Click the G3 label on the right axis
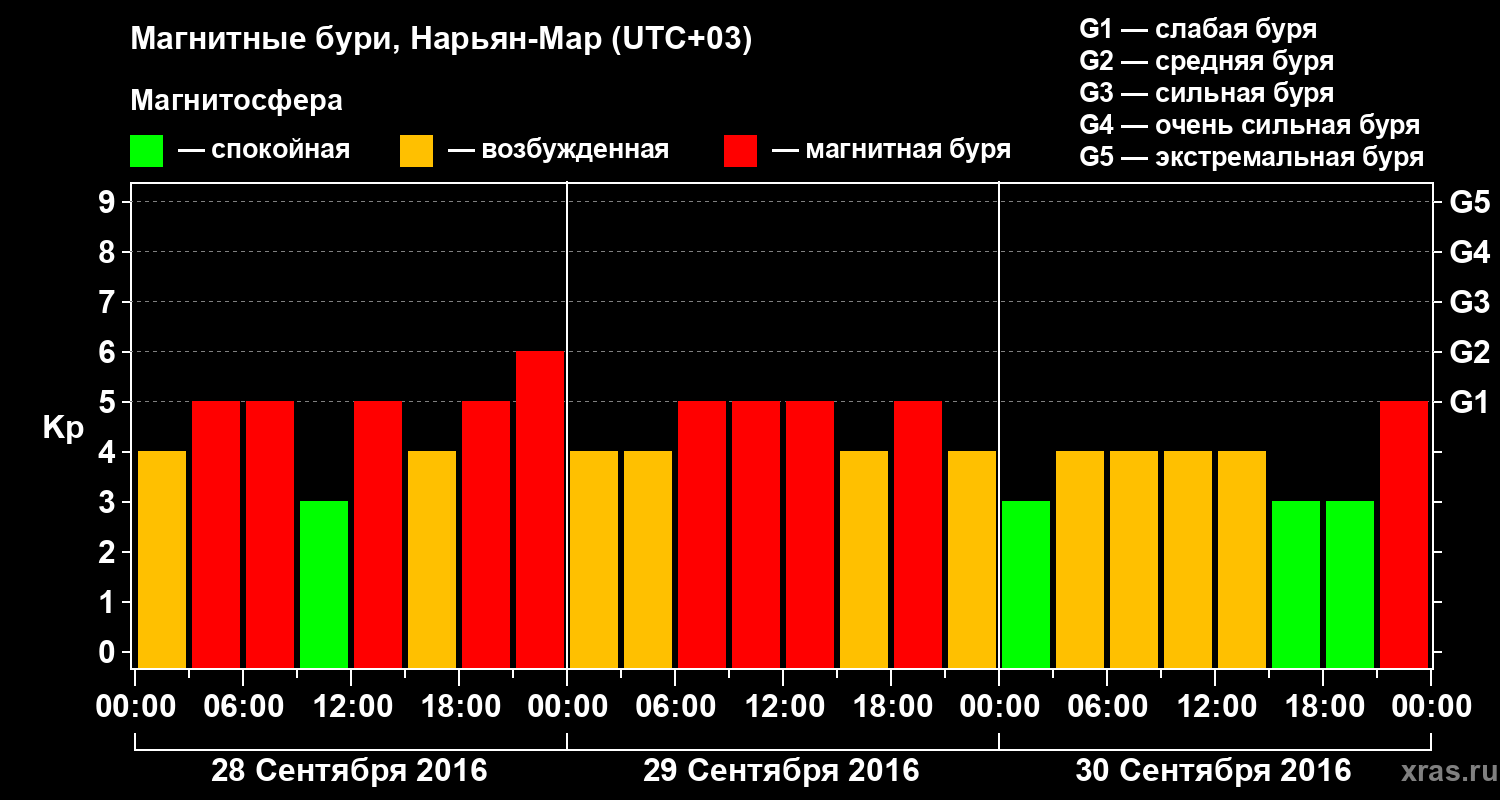1500x800 pixels. point(1469,302)
